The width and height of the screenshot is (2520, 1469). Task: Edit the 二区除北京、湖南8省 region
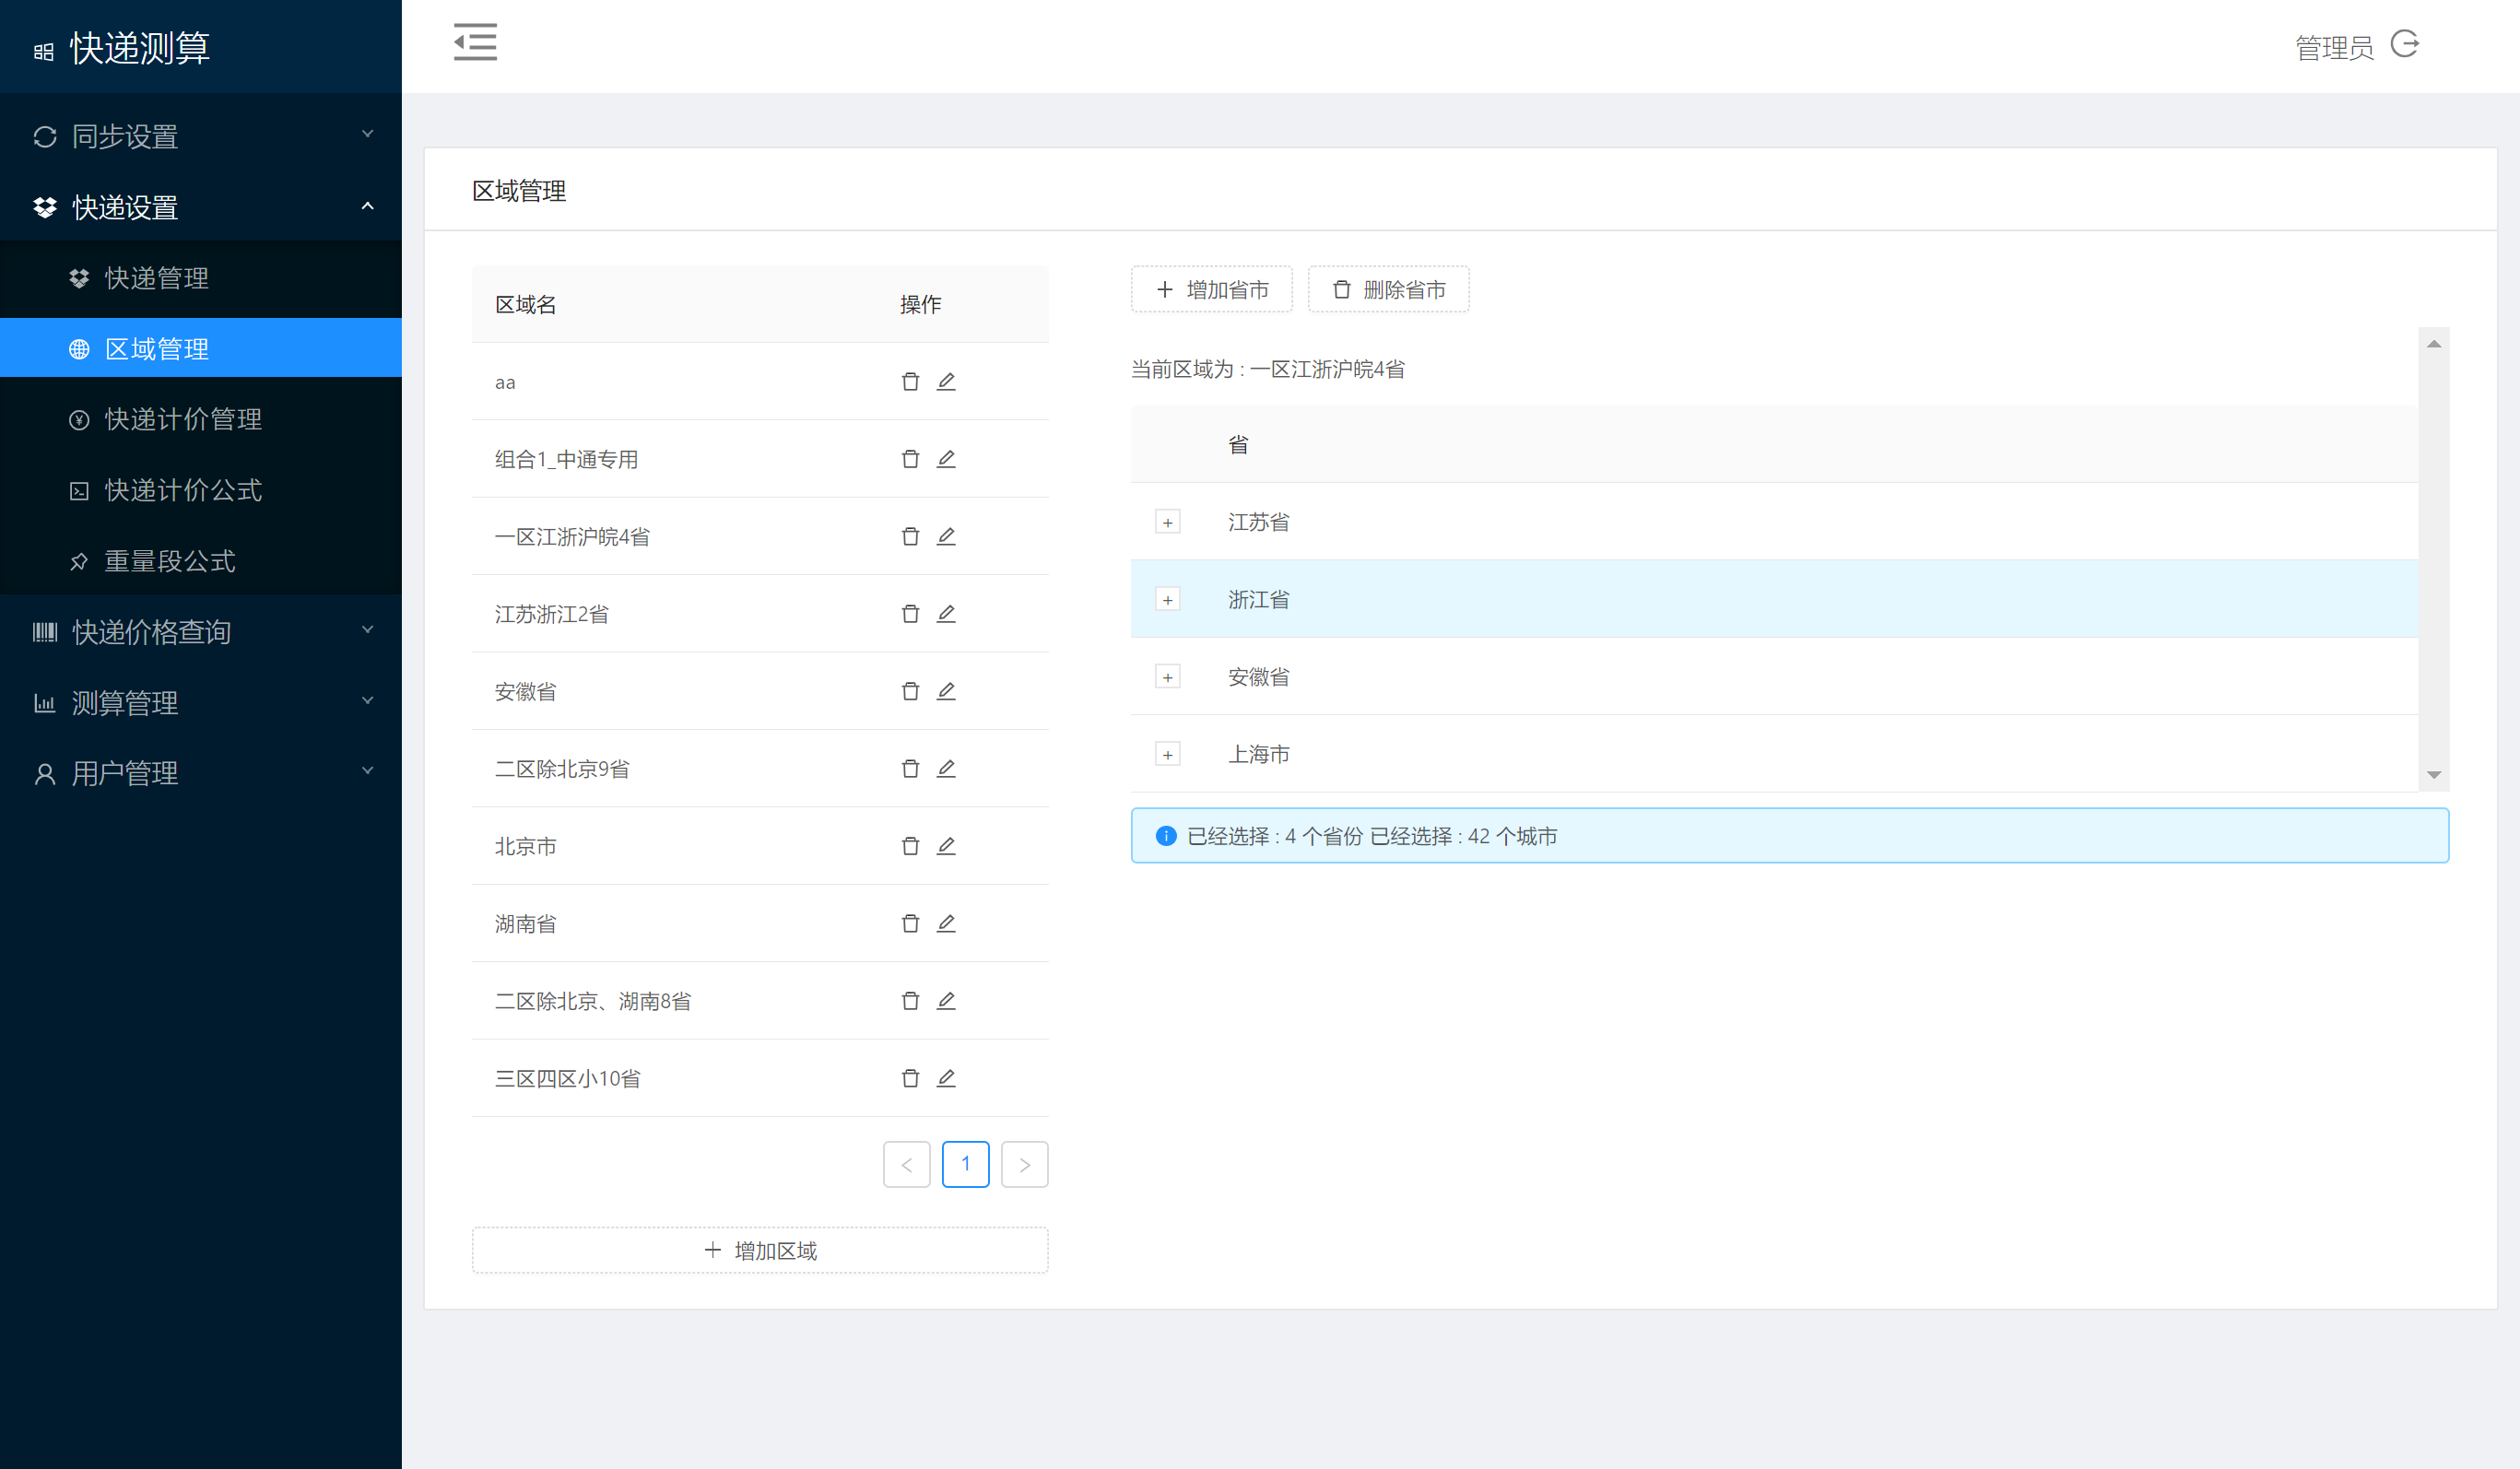[946, 1001]
